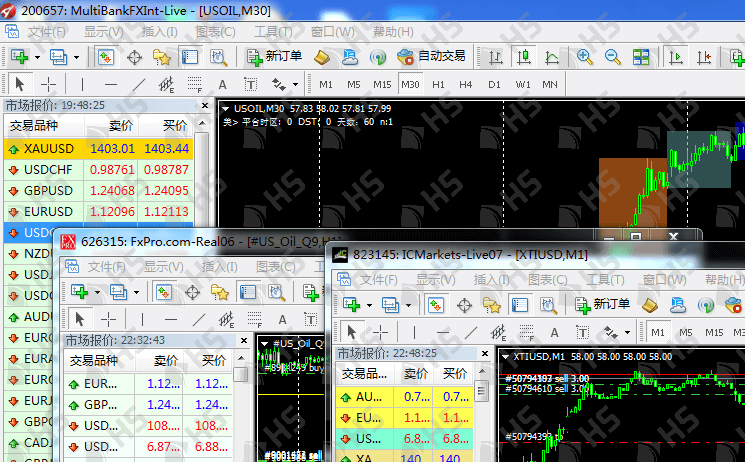The width and height of the screenshot is (745, 462).
Task: Click teal shaded session box on USOIL chart
Action: tap(698, 160)
